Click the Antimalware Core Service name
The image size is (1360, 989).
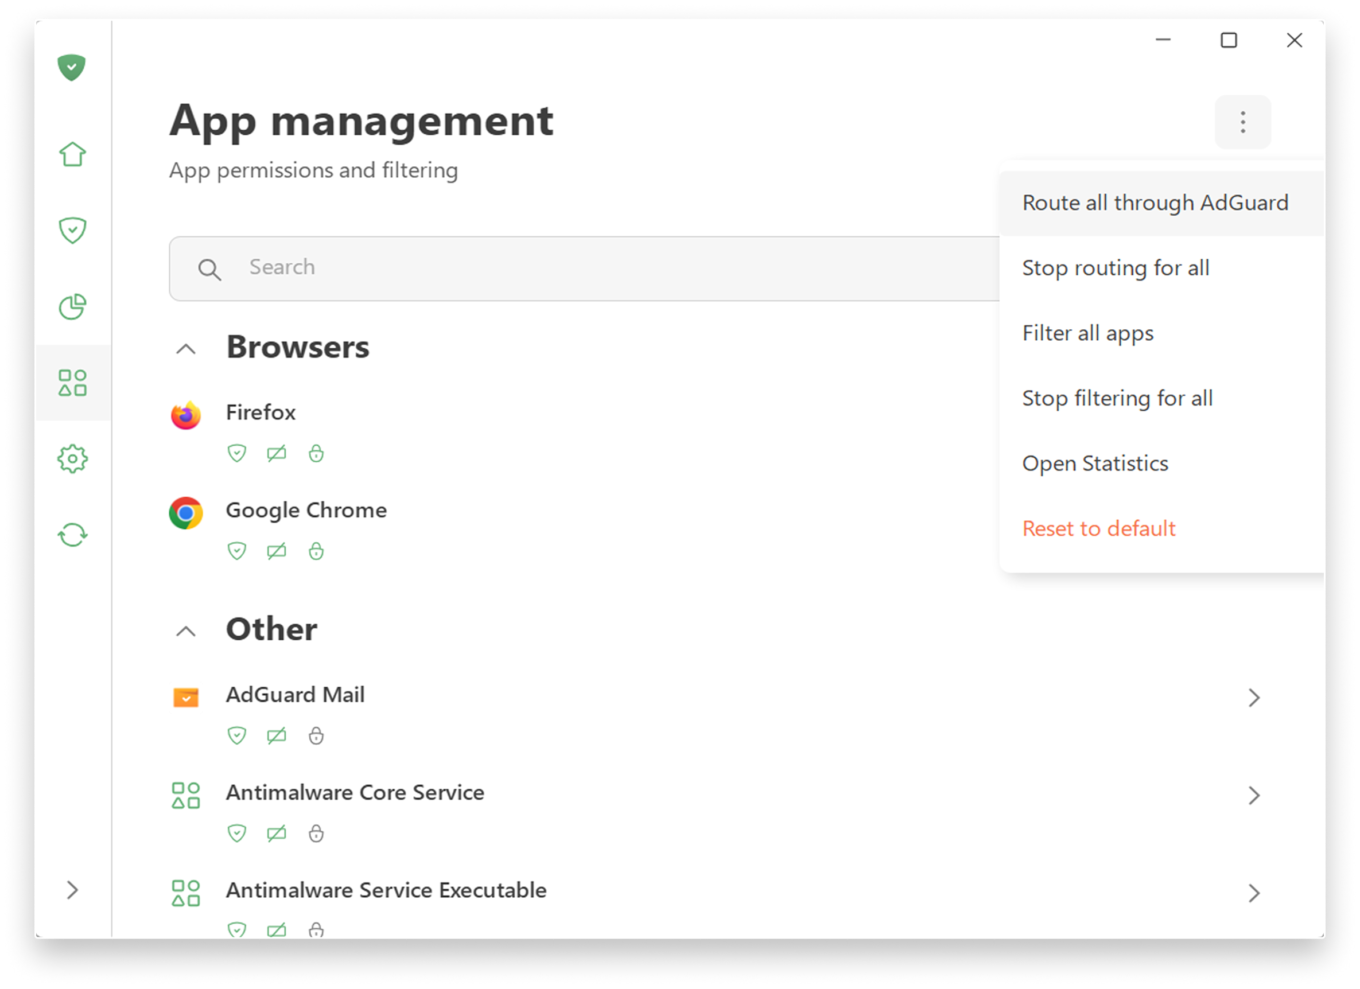point(355,793)
